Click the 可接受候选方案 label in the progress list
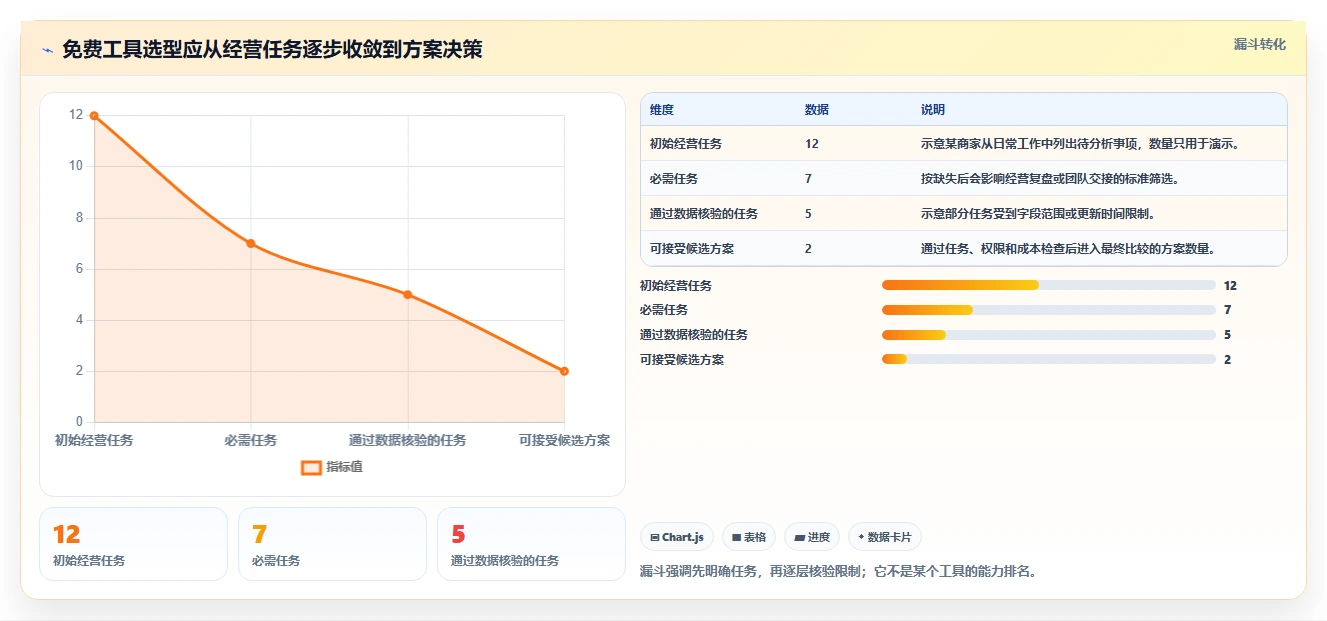Viewport: 1327px width, 621px height. point(682,359)
